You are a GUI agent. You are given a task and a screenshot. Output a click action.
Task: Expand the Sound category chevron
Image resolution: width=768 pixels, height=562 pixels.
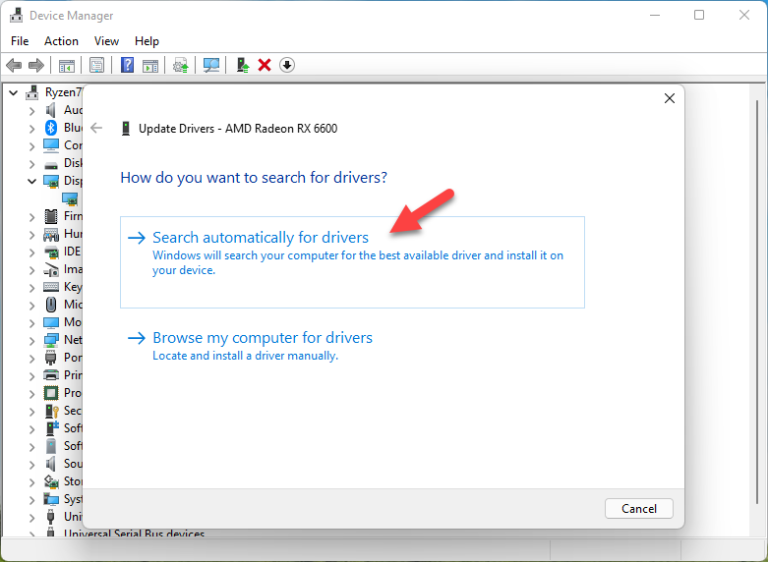click(x=32, y=464)
